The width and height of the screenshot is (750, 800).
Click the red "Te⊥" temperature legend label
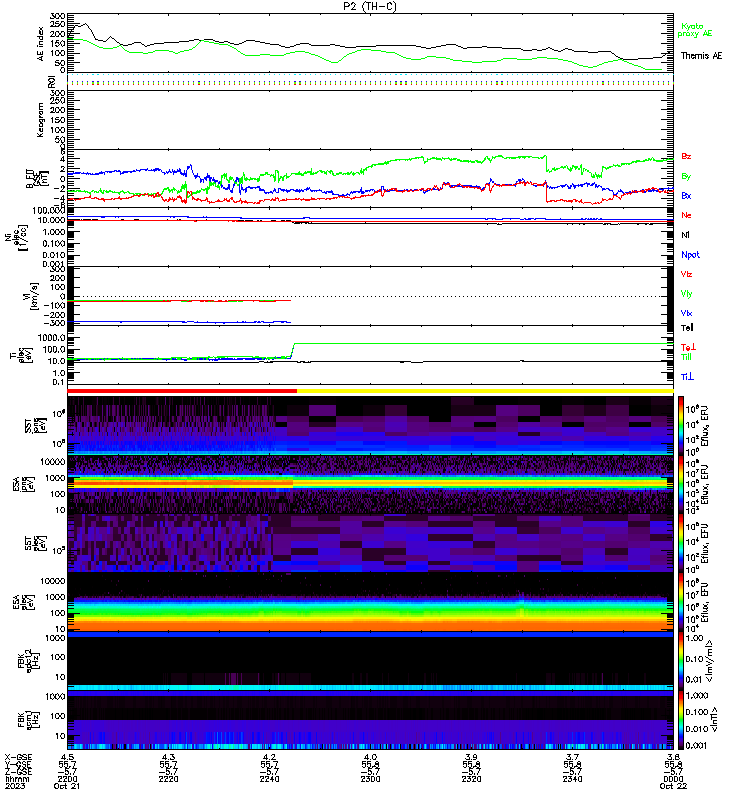pyautogui.click(x=688, y=347)
